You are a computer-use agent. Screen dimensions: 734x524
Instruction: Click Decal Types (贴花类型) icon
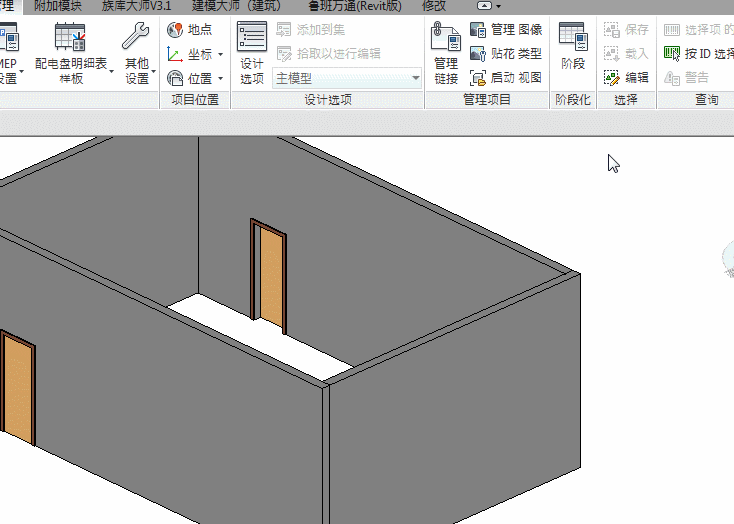[478, 53]
